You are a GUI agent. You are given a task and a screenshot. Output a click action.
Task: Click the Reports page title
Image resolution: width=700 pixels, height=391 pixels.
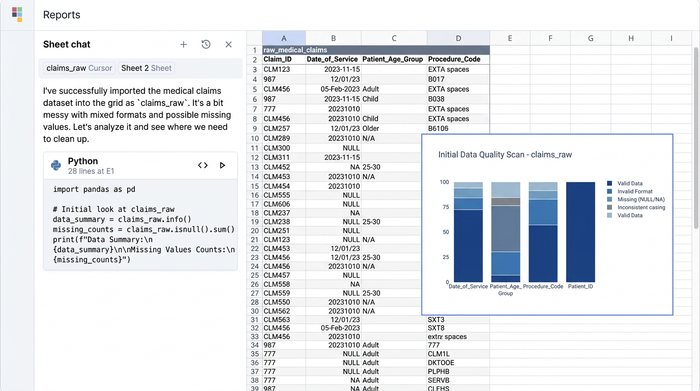pyautogui.click(x=62, y=15)
